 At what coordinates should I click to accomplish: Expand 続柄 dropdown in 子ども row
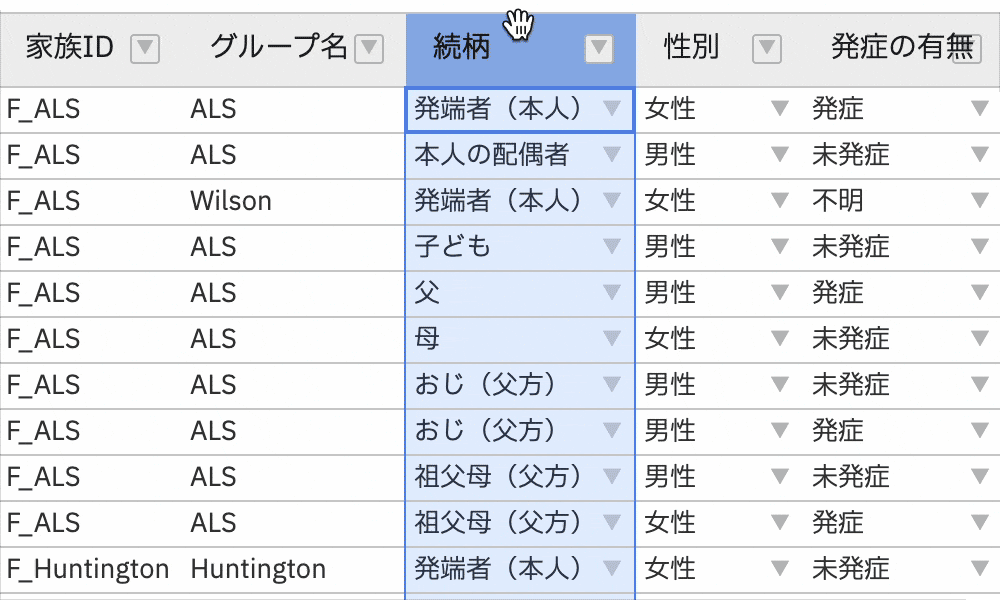[612, 247]
